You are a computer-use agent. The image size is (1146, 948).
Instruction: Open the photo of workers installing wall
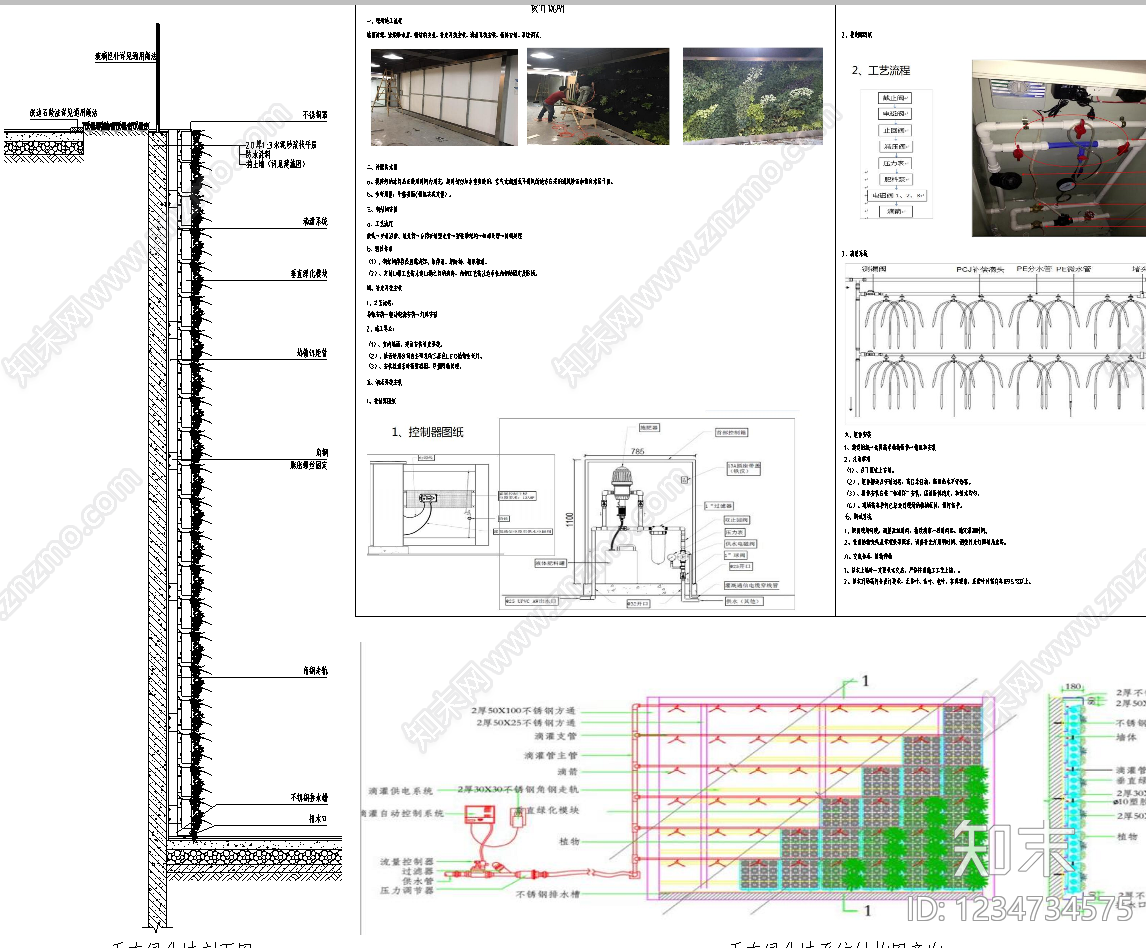point(598,96)
